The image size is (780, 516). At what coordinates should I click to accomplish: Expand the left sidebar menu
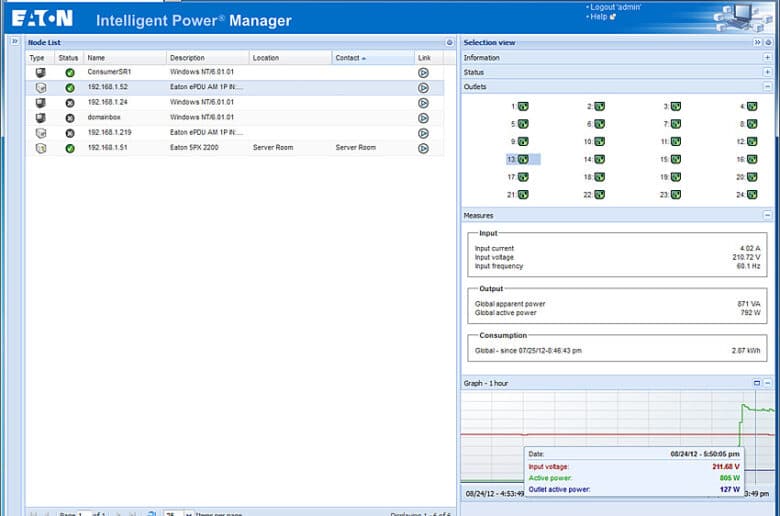click(15, 41)
